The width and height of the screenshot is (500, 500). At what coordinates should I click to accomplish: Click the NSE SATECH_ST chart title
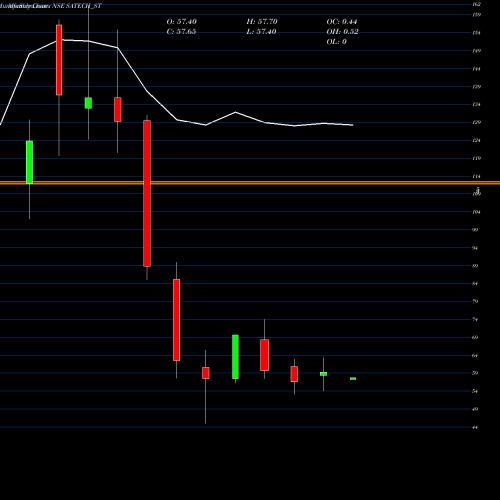pyautogui.click(x=77, y=6)
